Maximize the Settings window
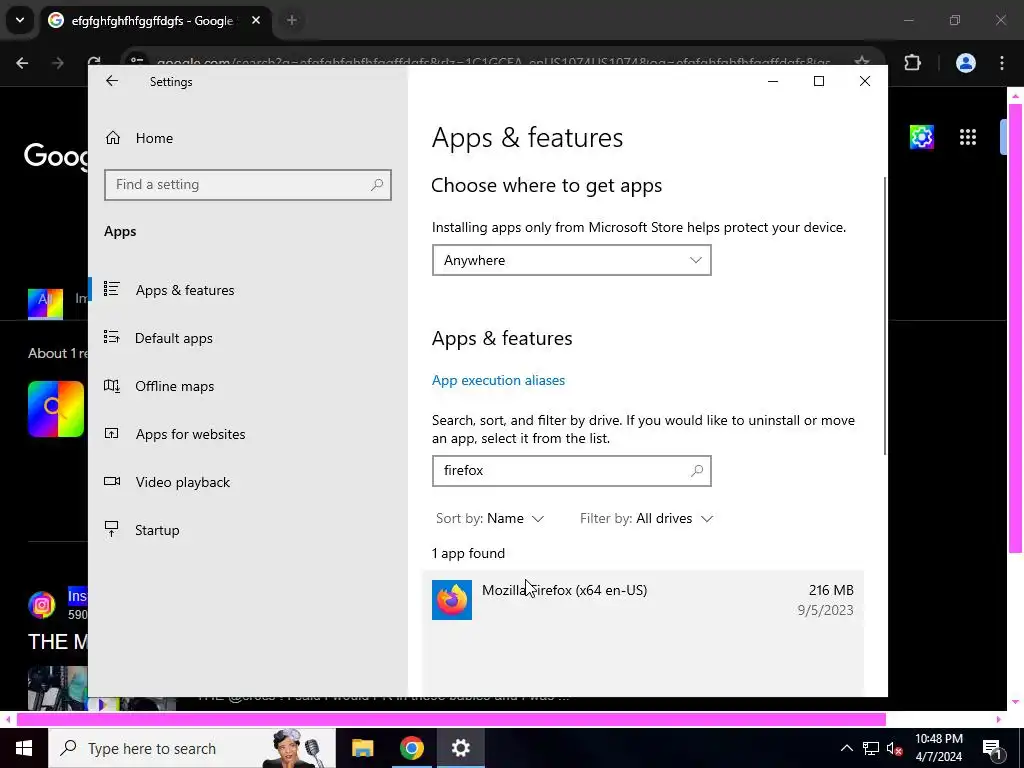The height and width of the screenshot is (768, 1024). coord(819,81)
